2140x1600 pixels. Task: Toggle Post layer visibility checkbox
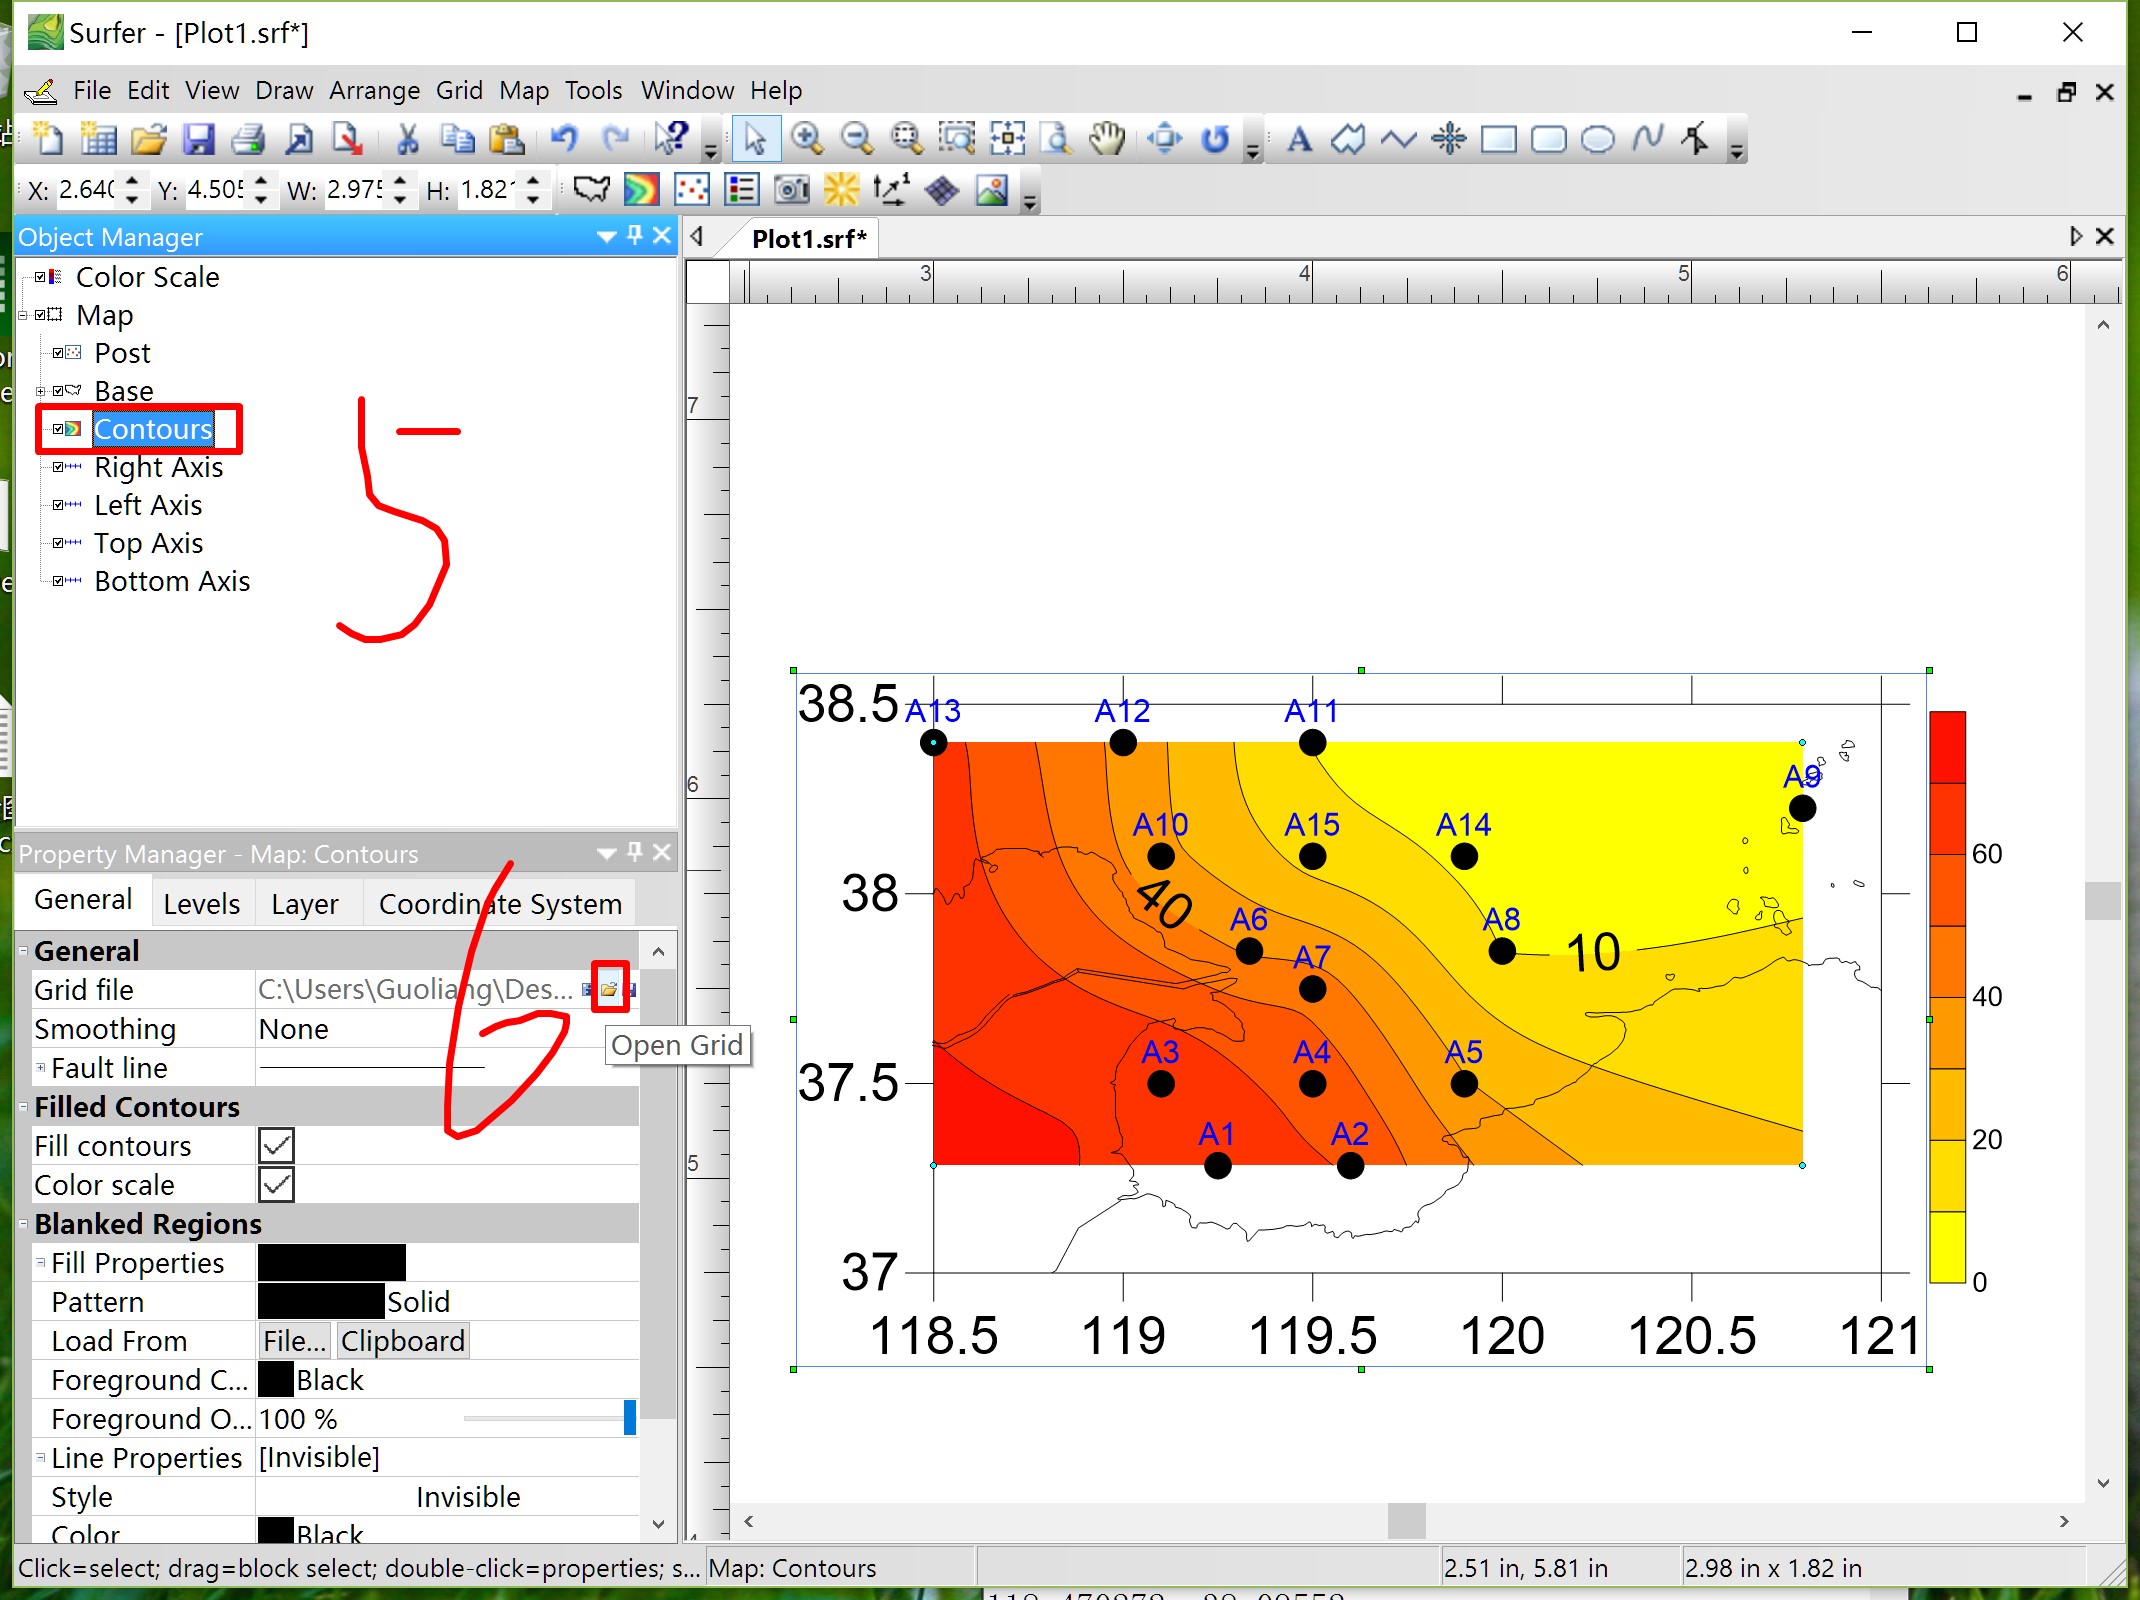pos(58,353)
